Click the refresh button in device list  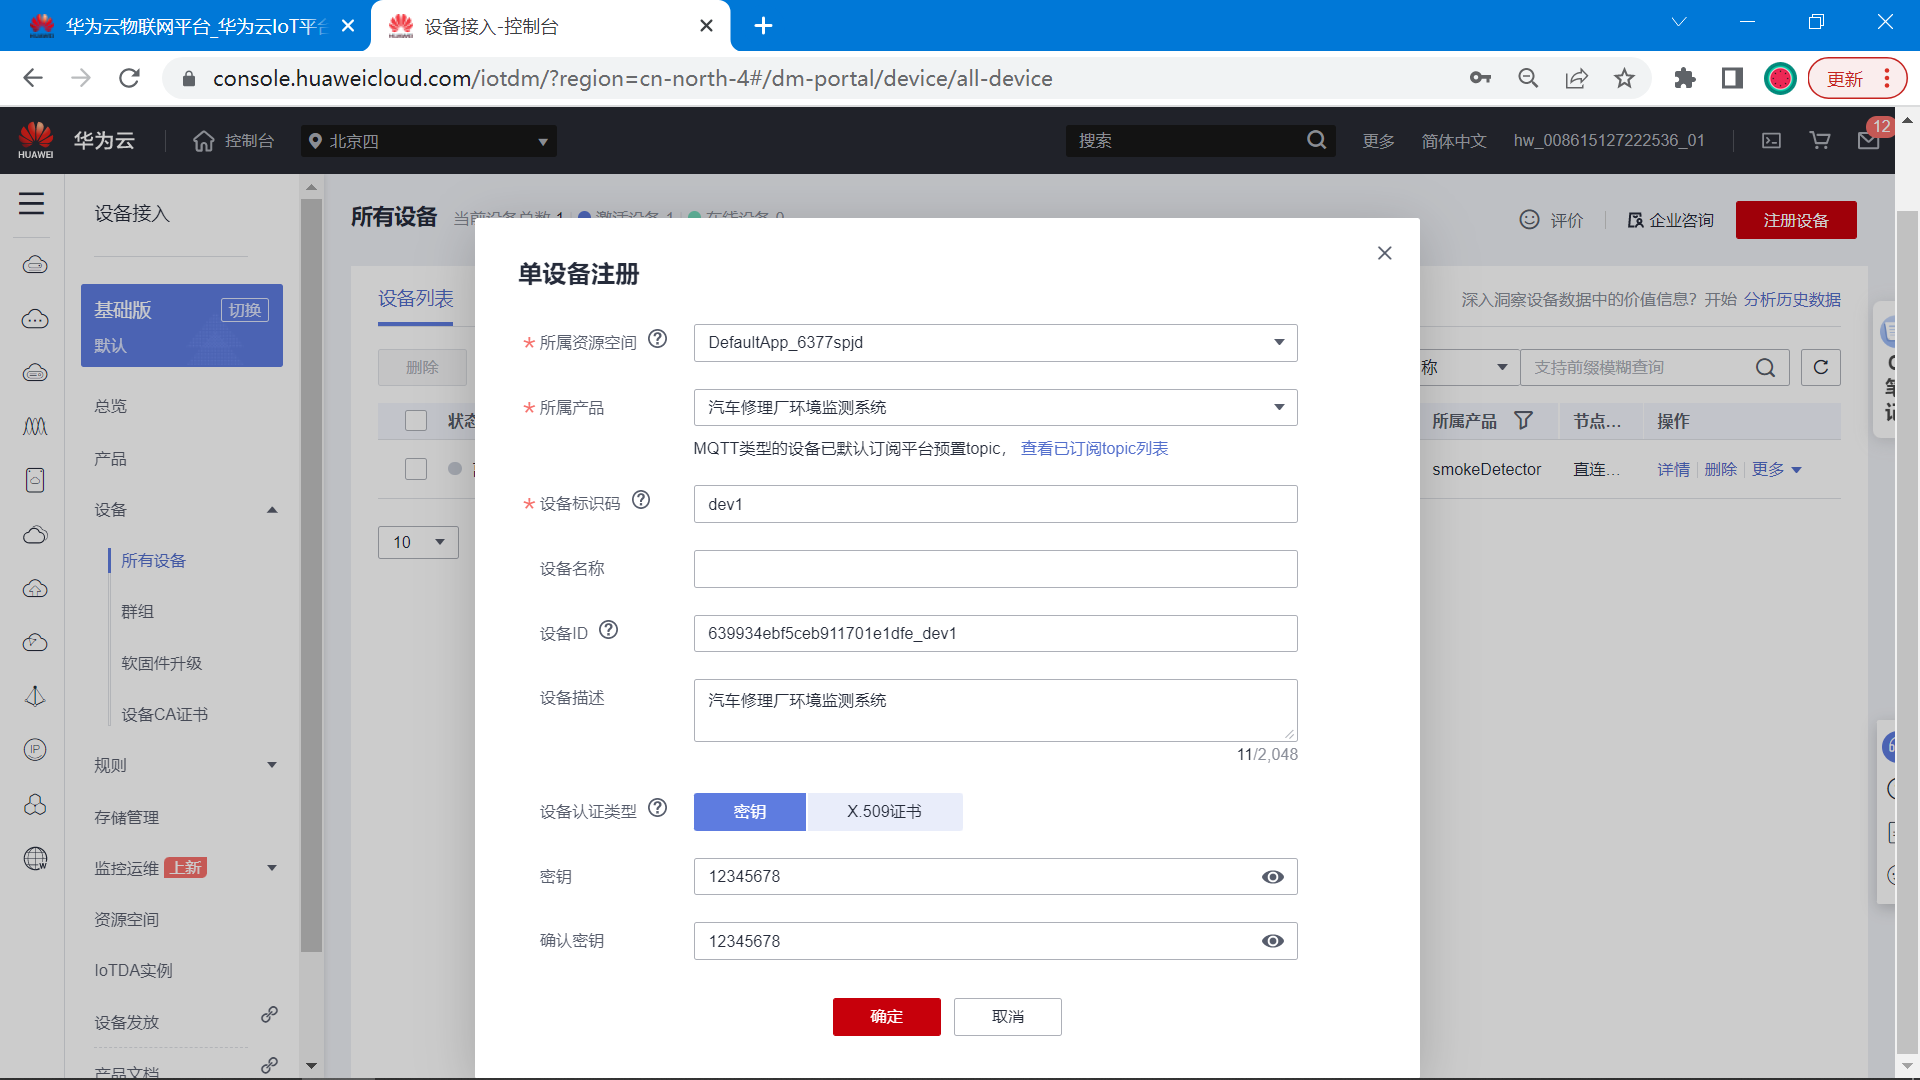click(x=1820, y=367)
